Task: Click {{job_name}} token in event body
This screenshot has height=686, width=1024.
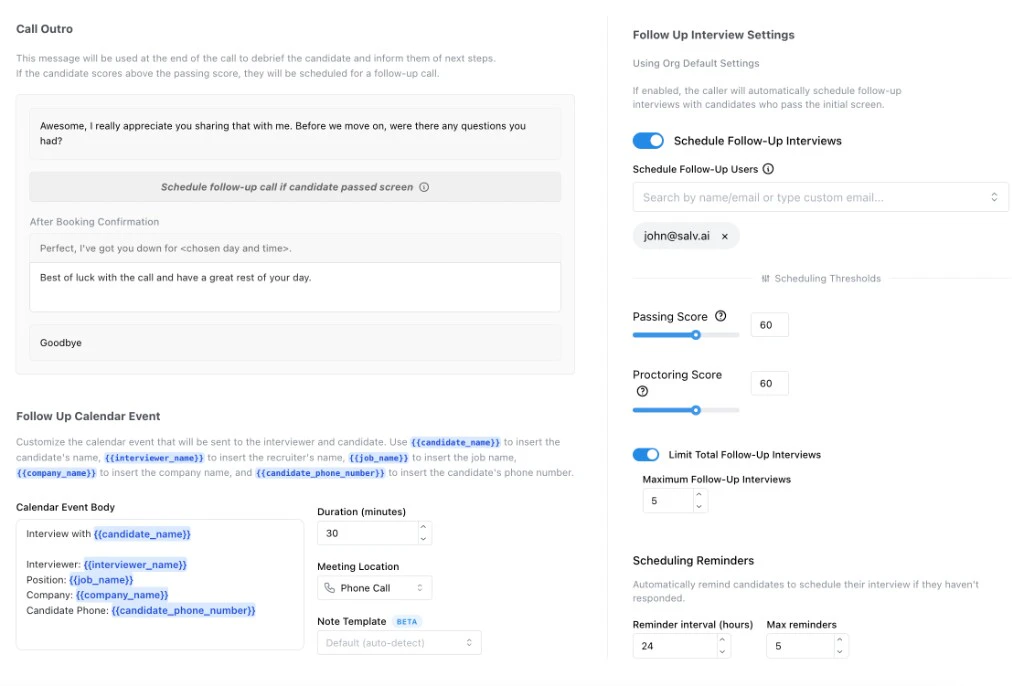Action: (x=101, y=580)
